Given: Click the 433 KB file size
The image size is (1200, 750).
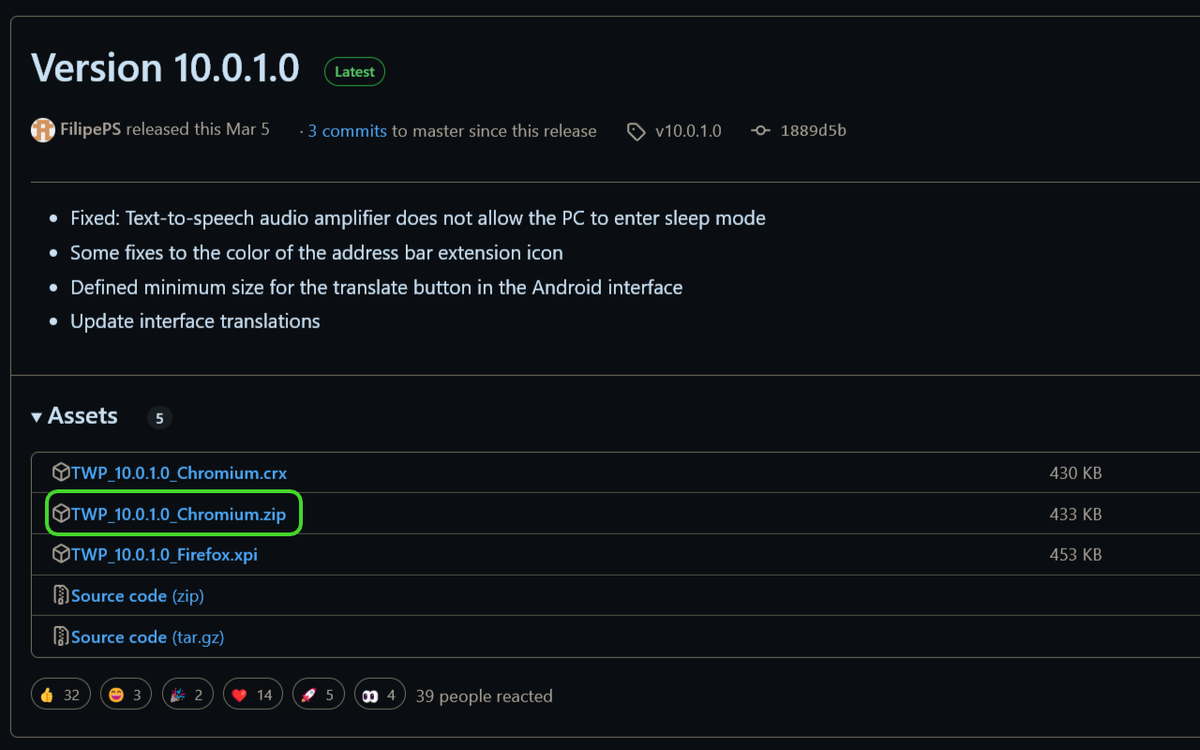Looking at the screenshot, I should pyautogui.click(x=1075, y=514).
